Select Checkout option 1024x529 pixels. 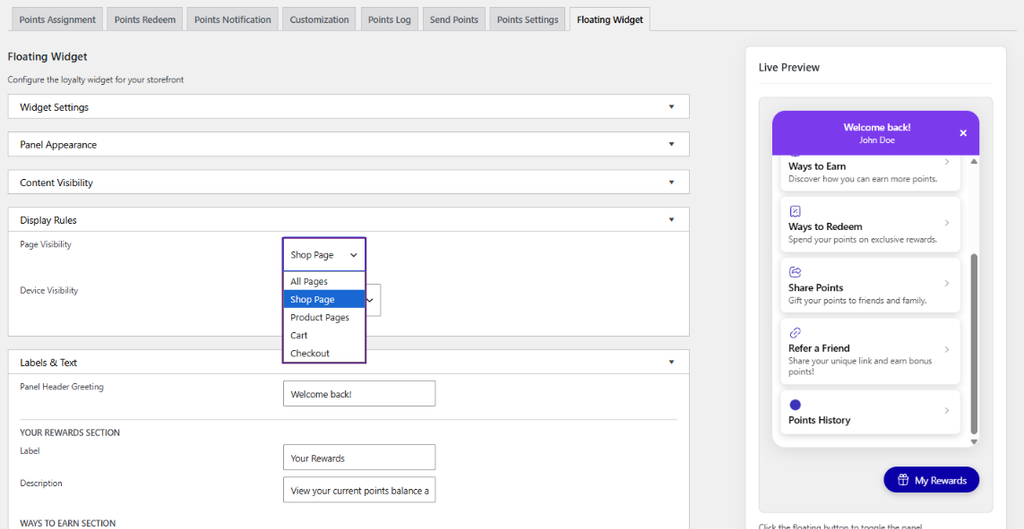[324, 353]
